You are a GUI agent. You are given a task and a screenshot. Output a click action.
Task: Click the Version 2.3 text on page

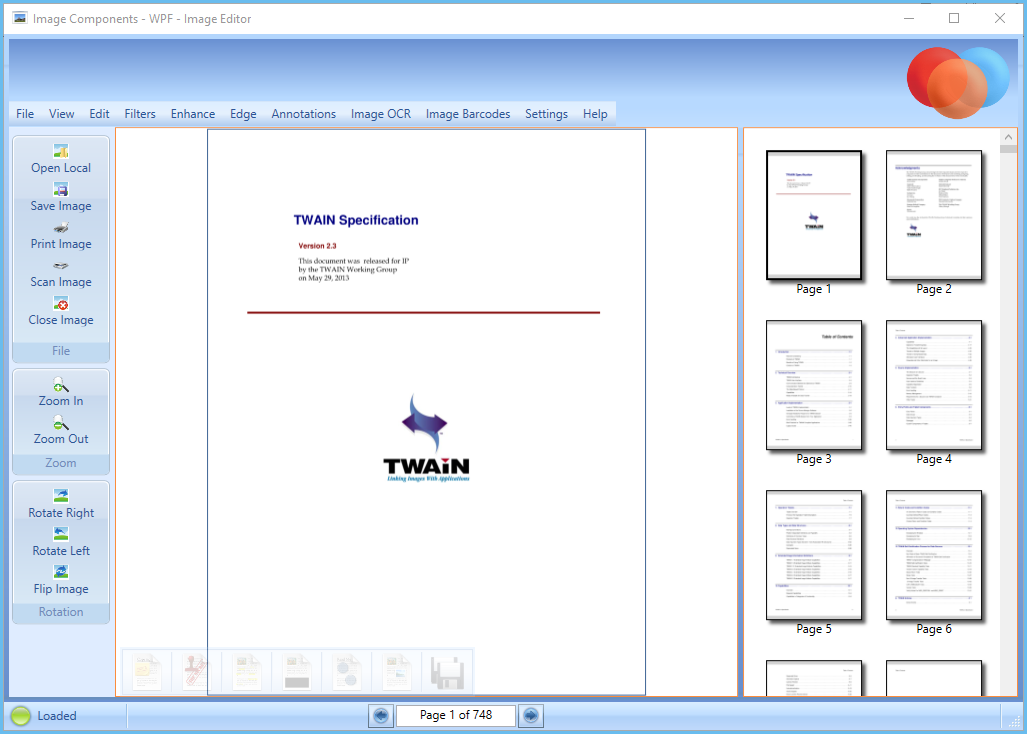[x=317, y=246]
